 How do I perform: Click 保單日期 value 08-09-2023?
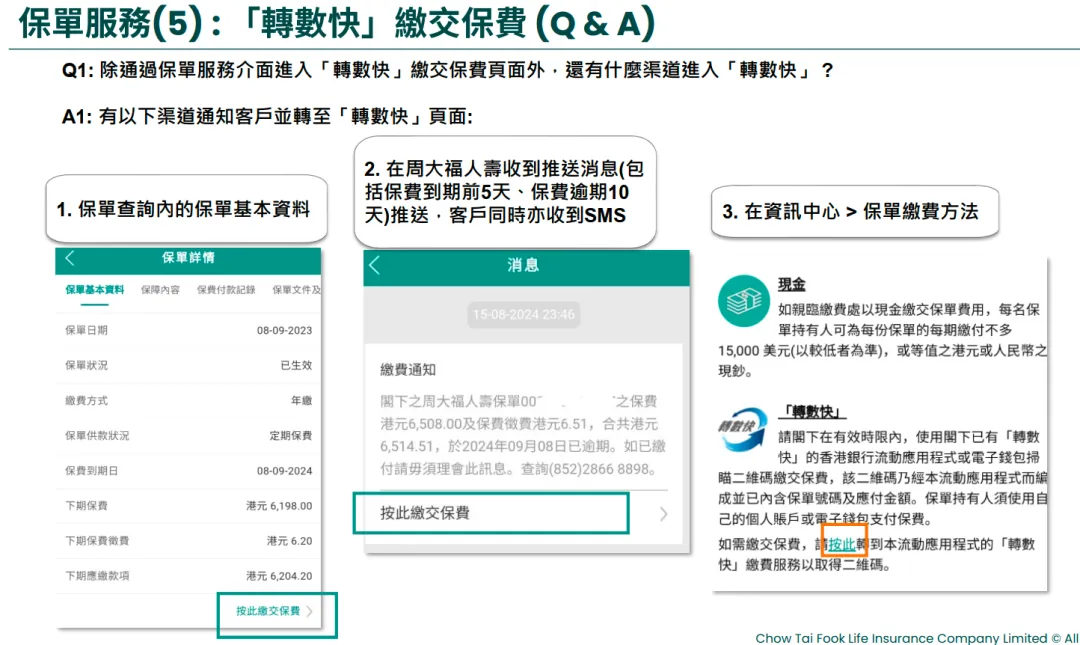(x=284, y=331)
